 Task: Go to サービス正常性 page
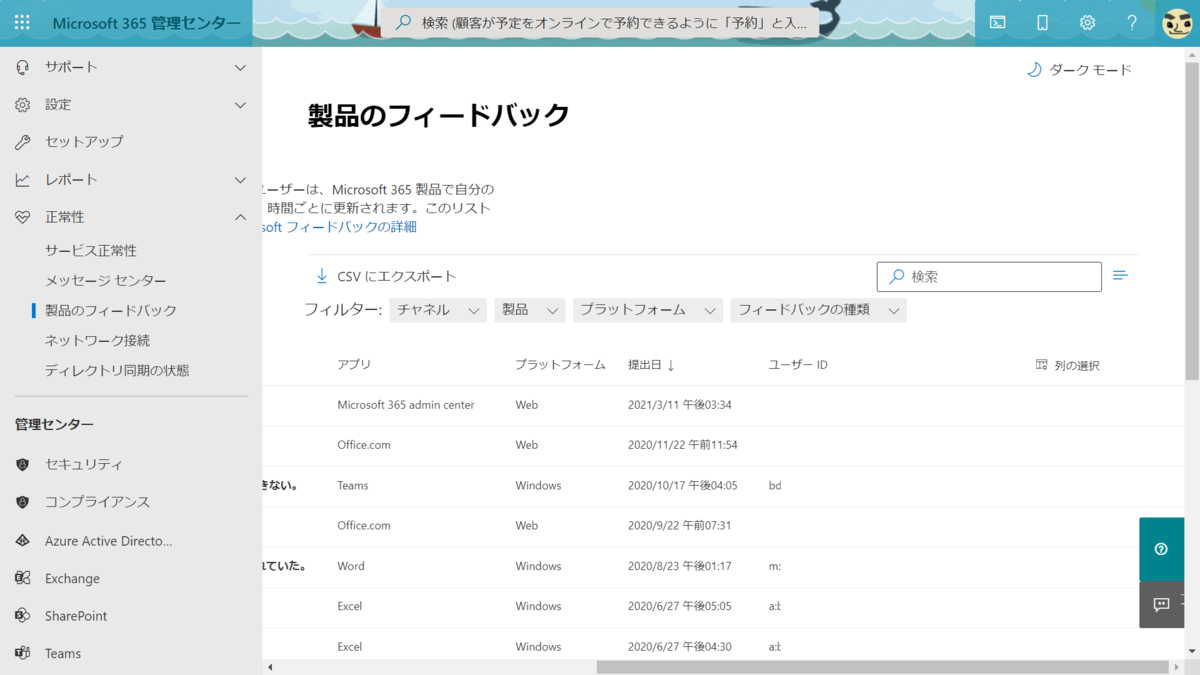point(91,251)
